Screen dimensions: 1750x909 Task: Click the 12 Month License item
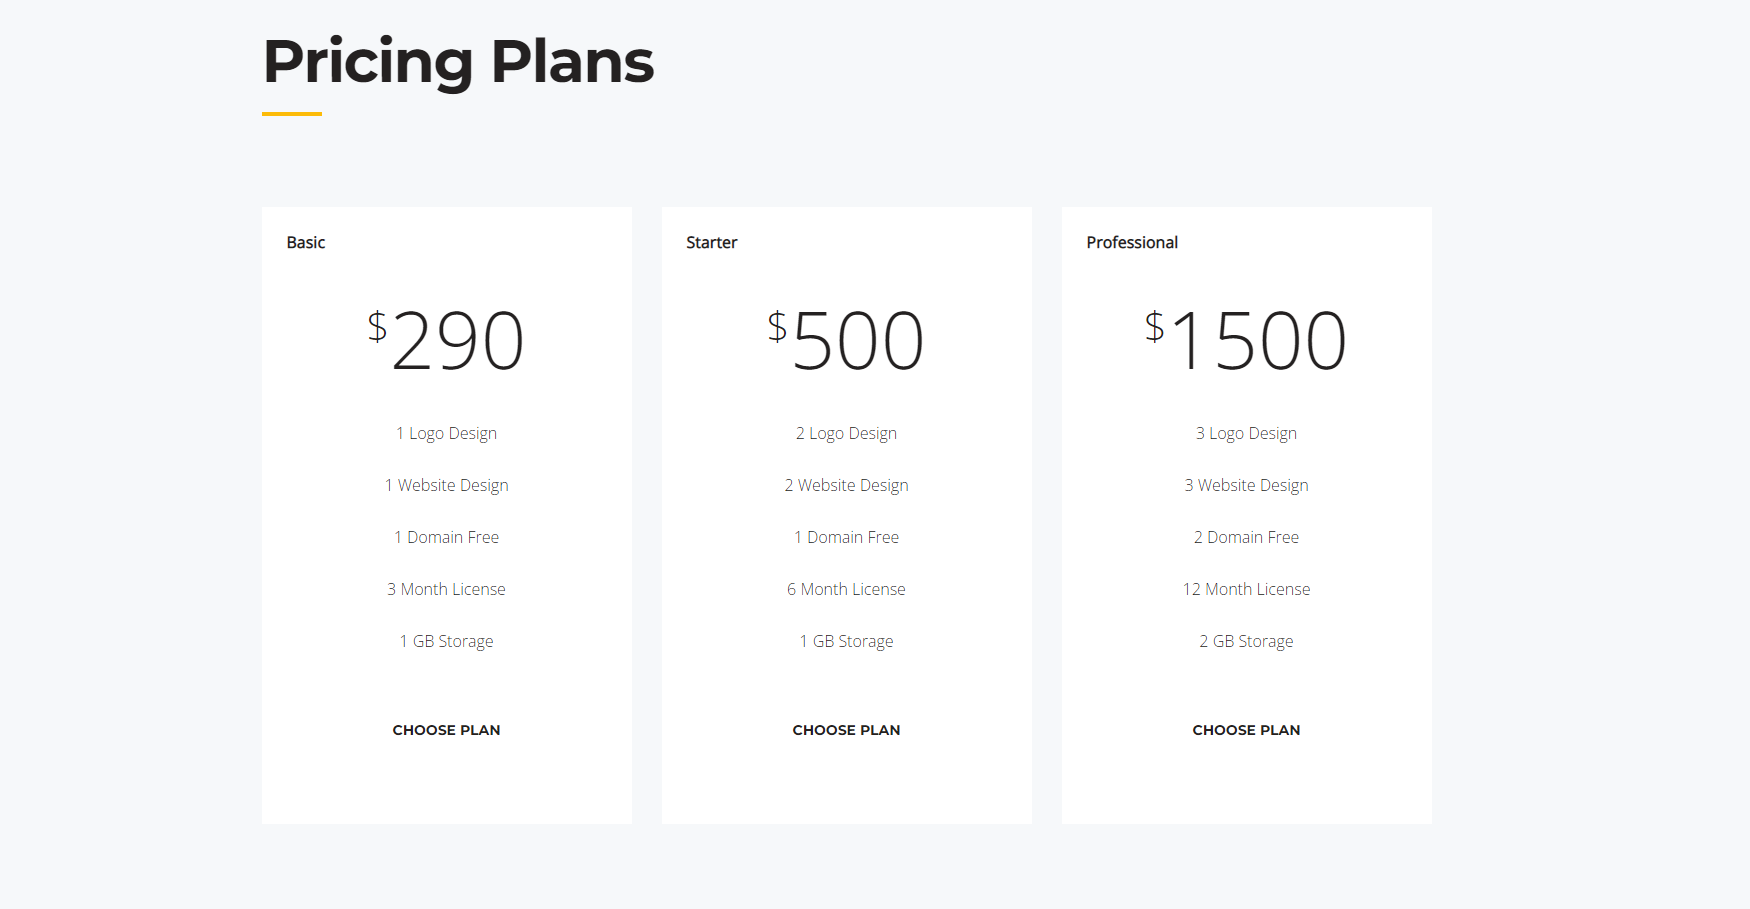point(1246,589)
